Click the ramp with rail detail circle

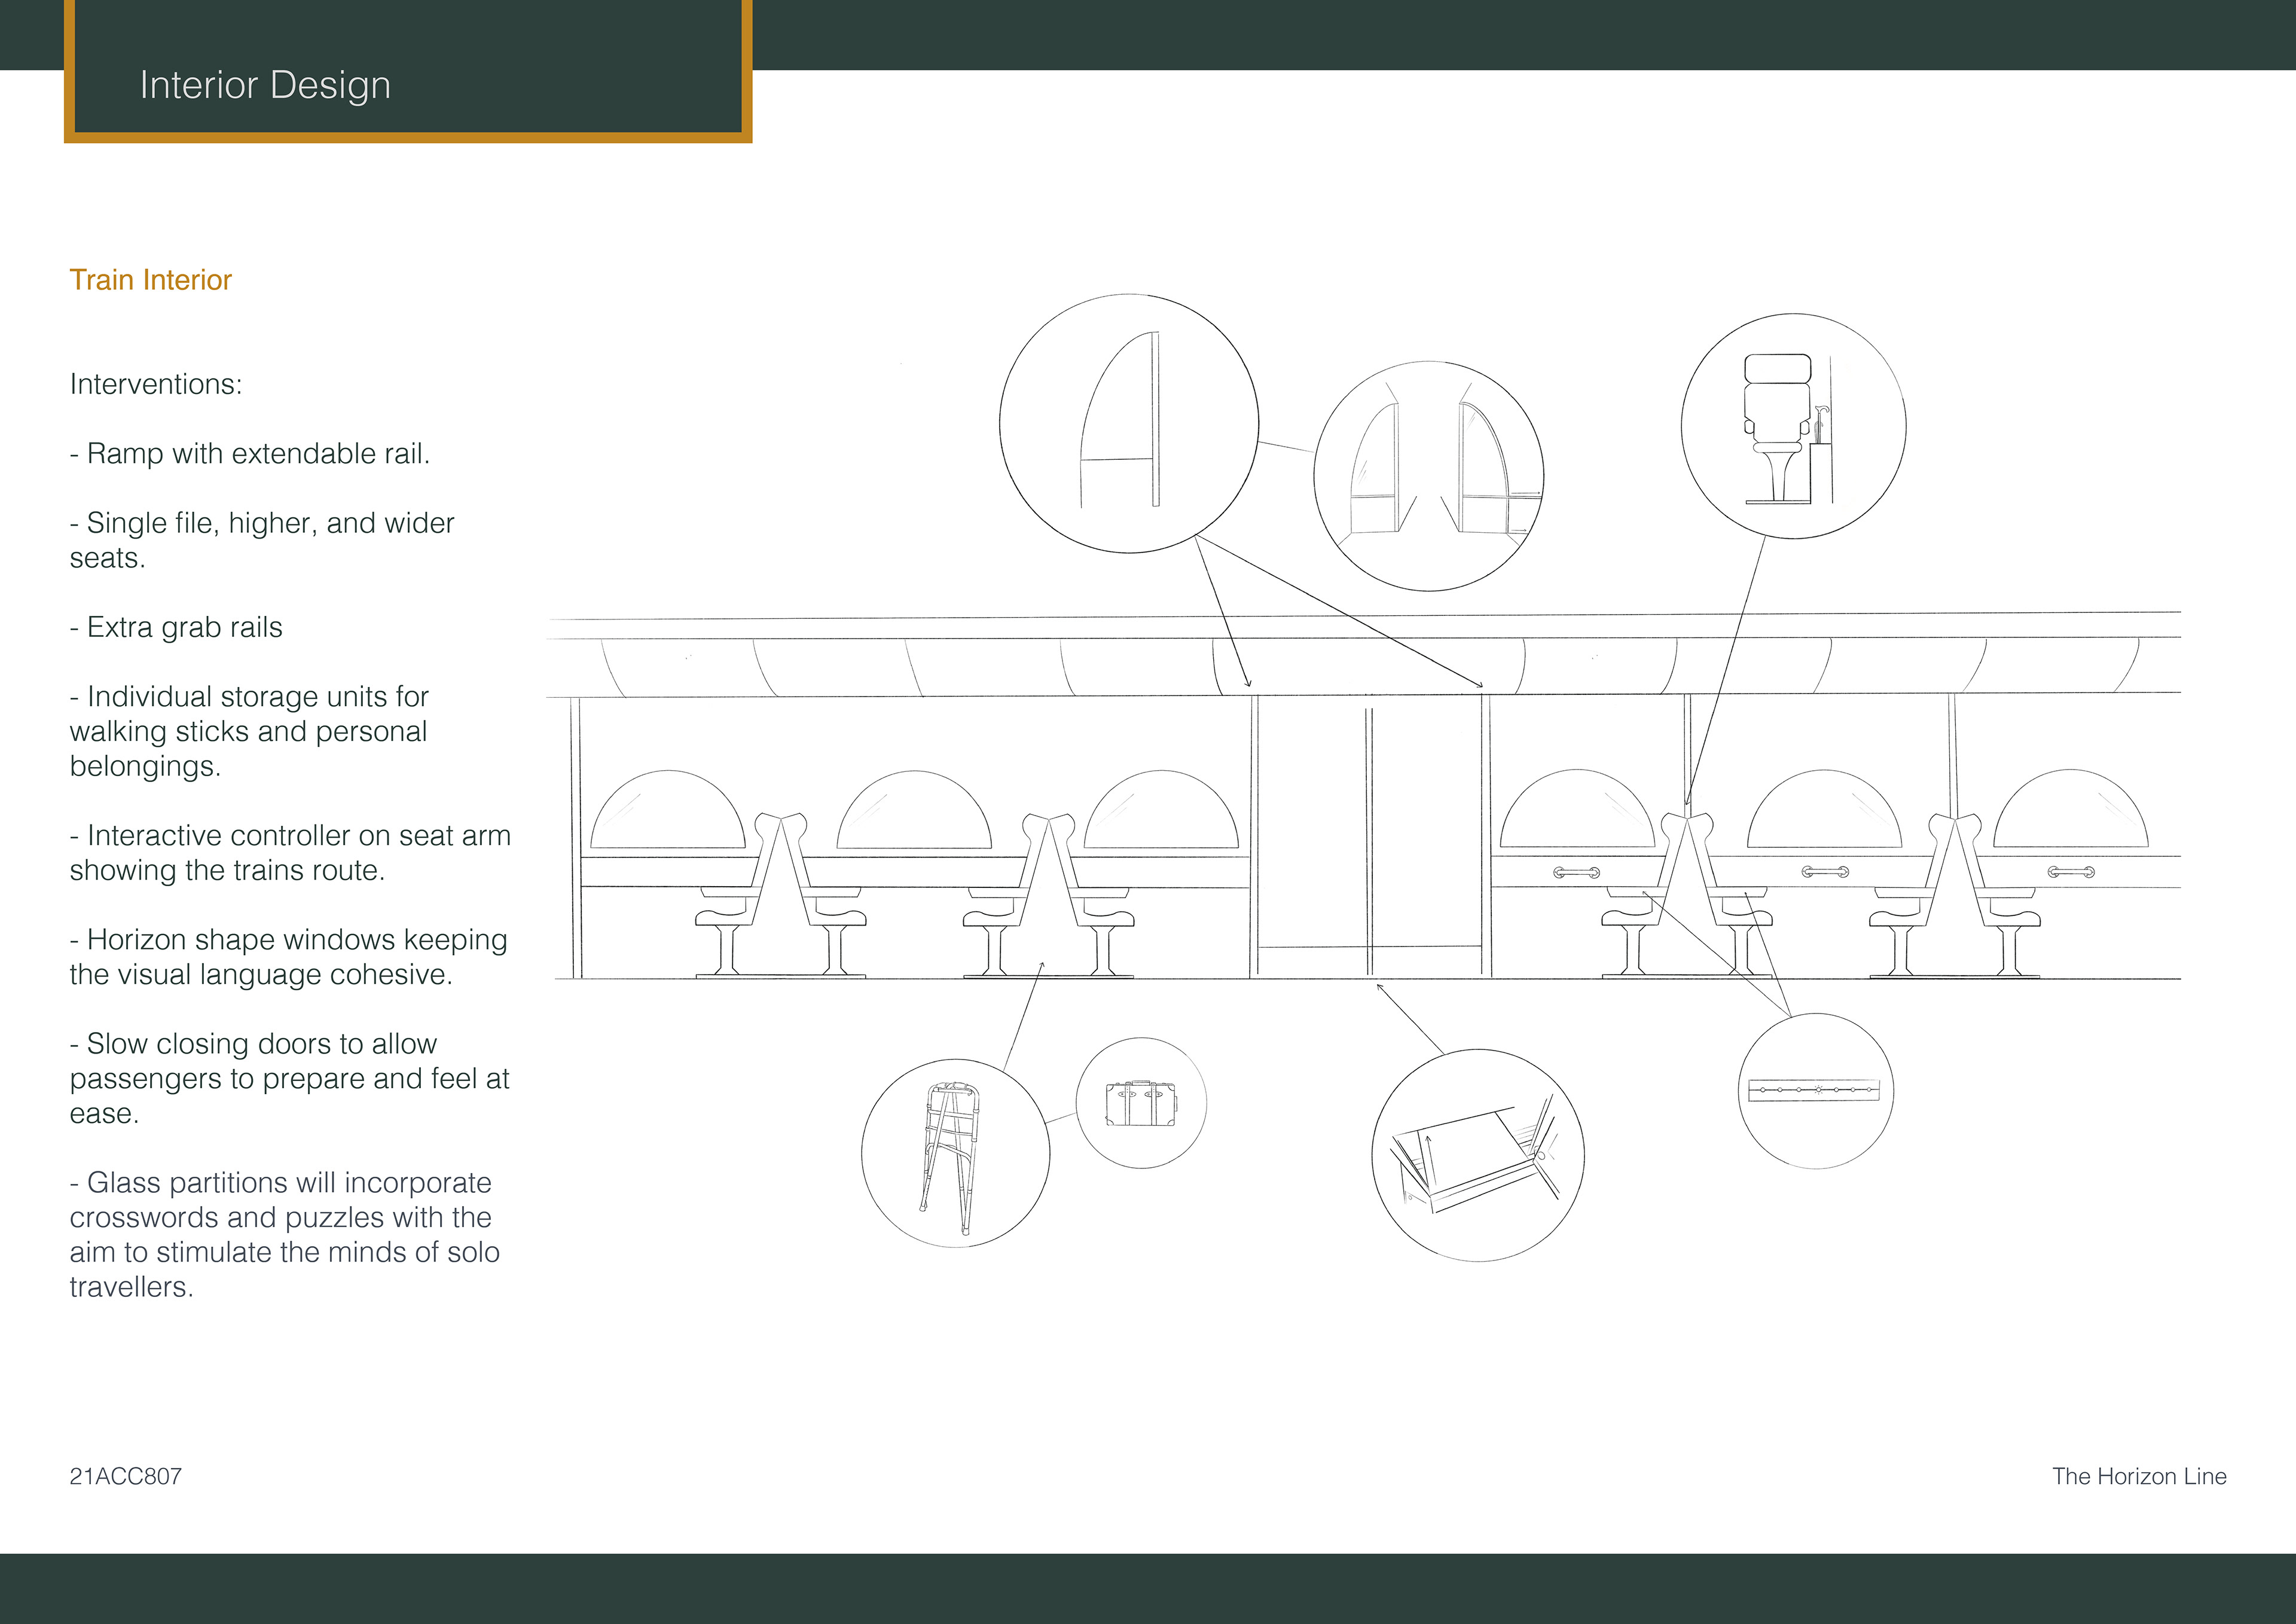coord(1478,1155)
